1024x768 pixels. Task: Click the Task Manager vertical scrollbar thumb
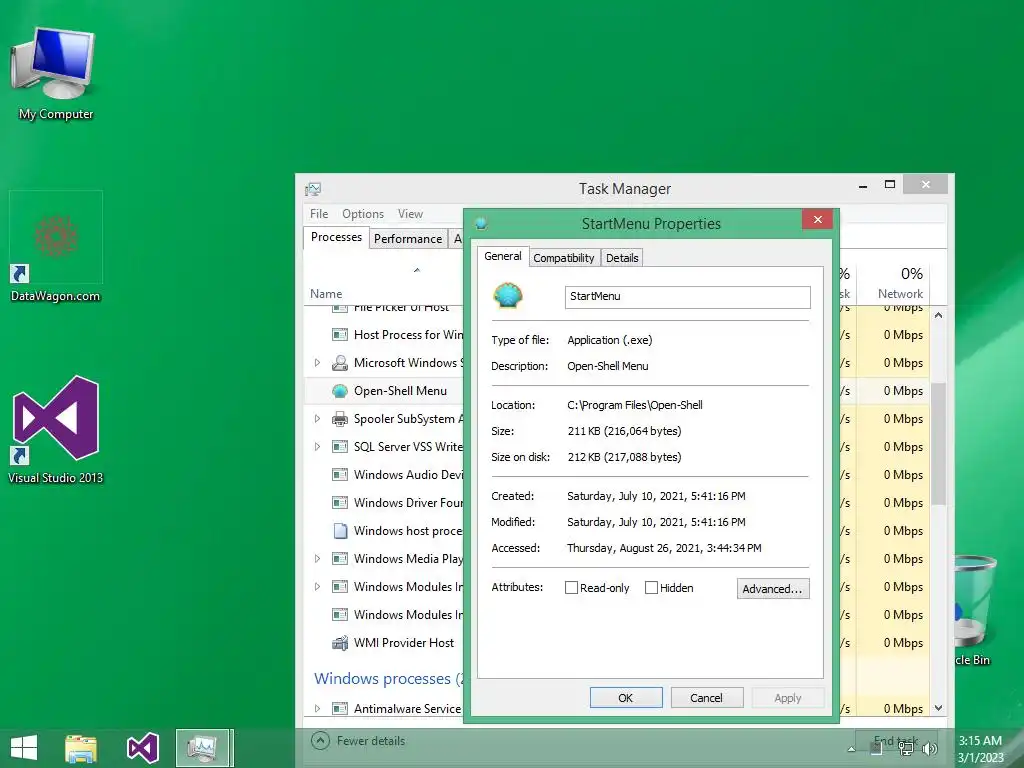coord(938,444)
